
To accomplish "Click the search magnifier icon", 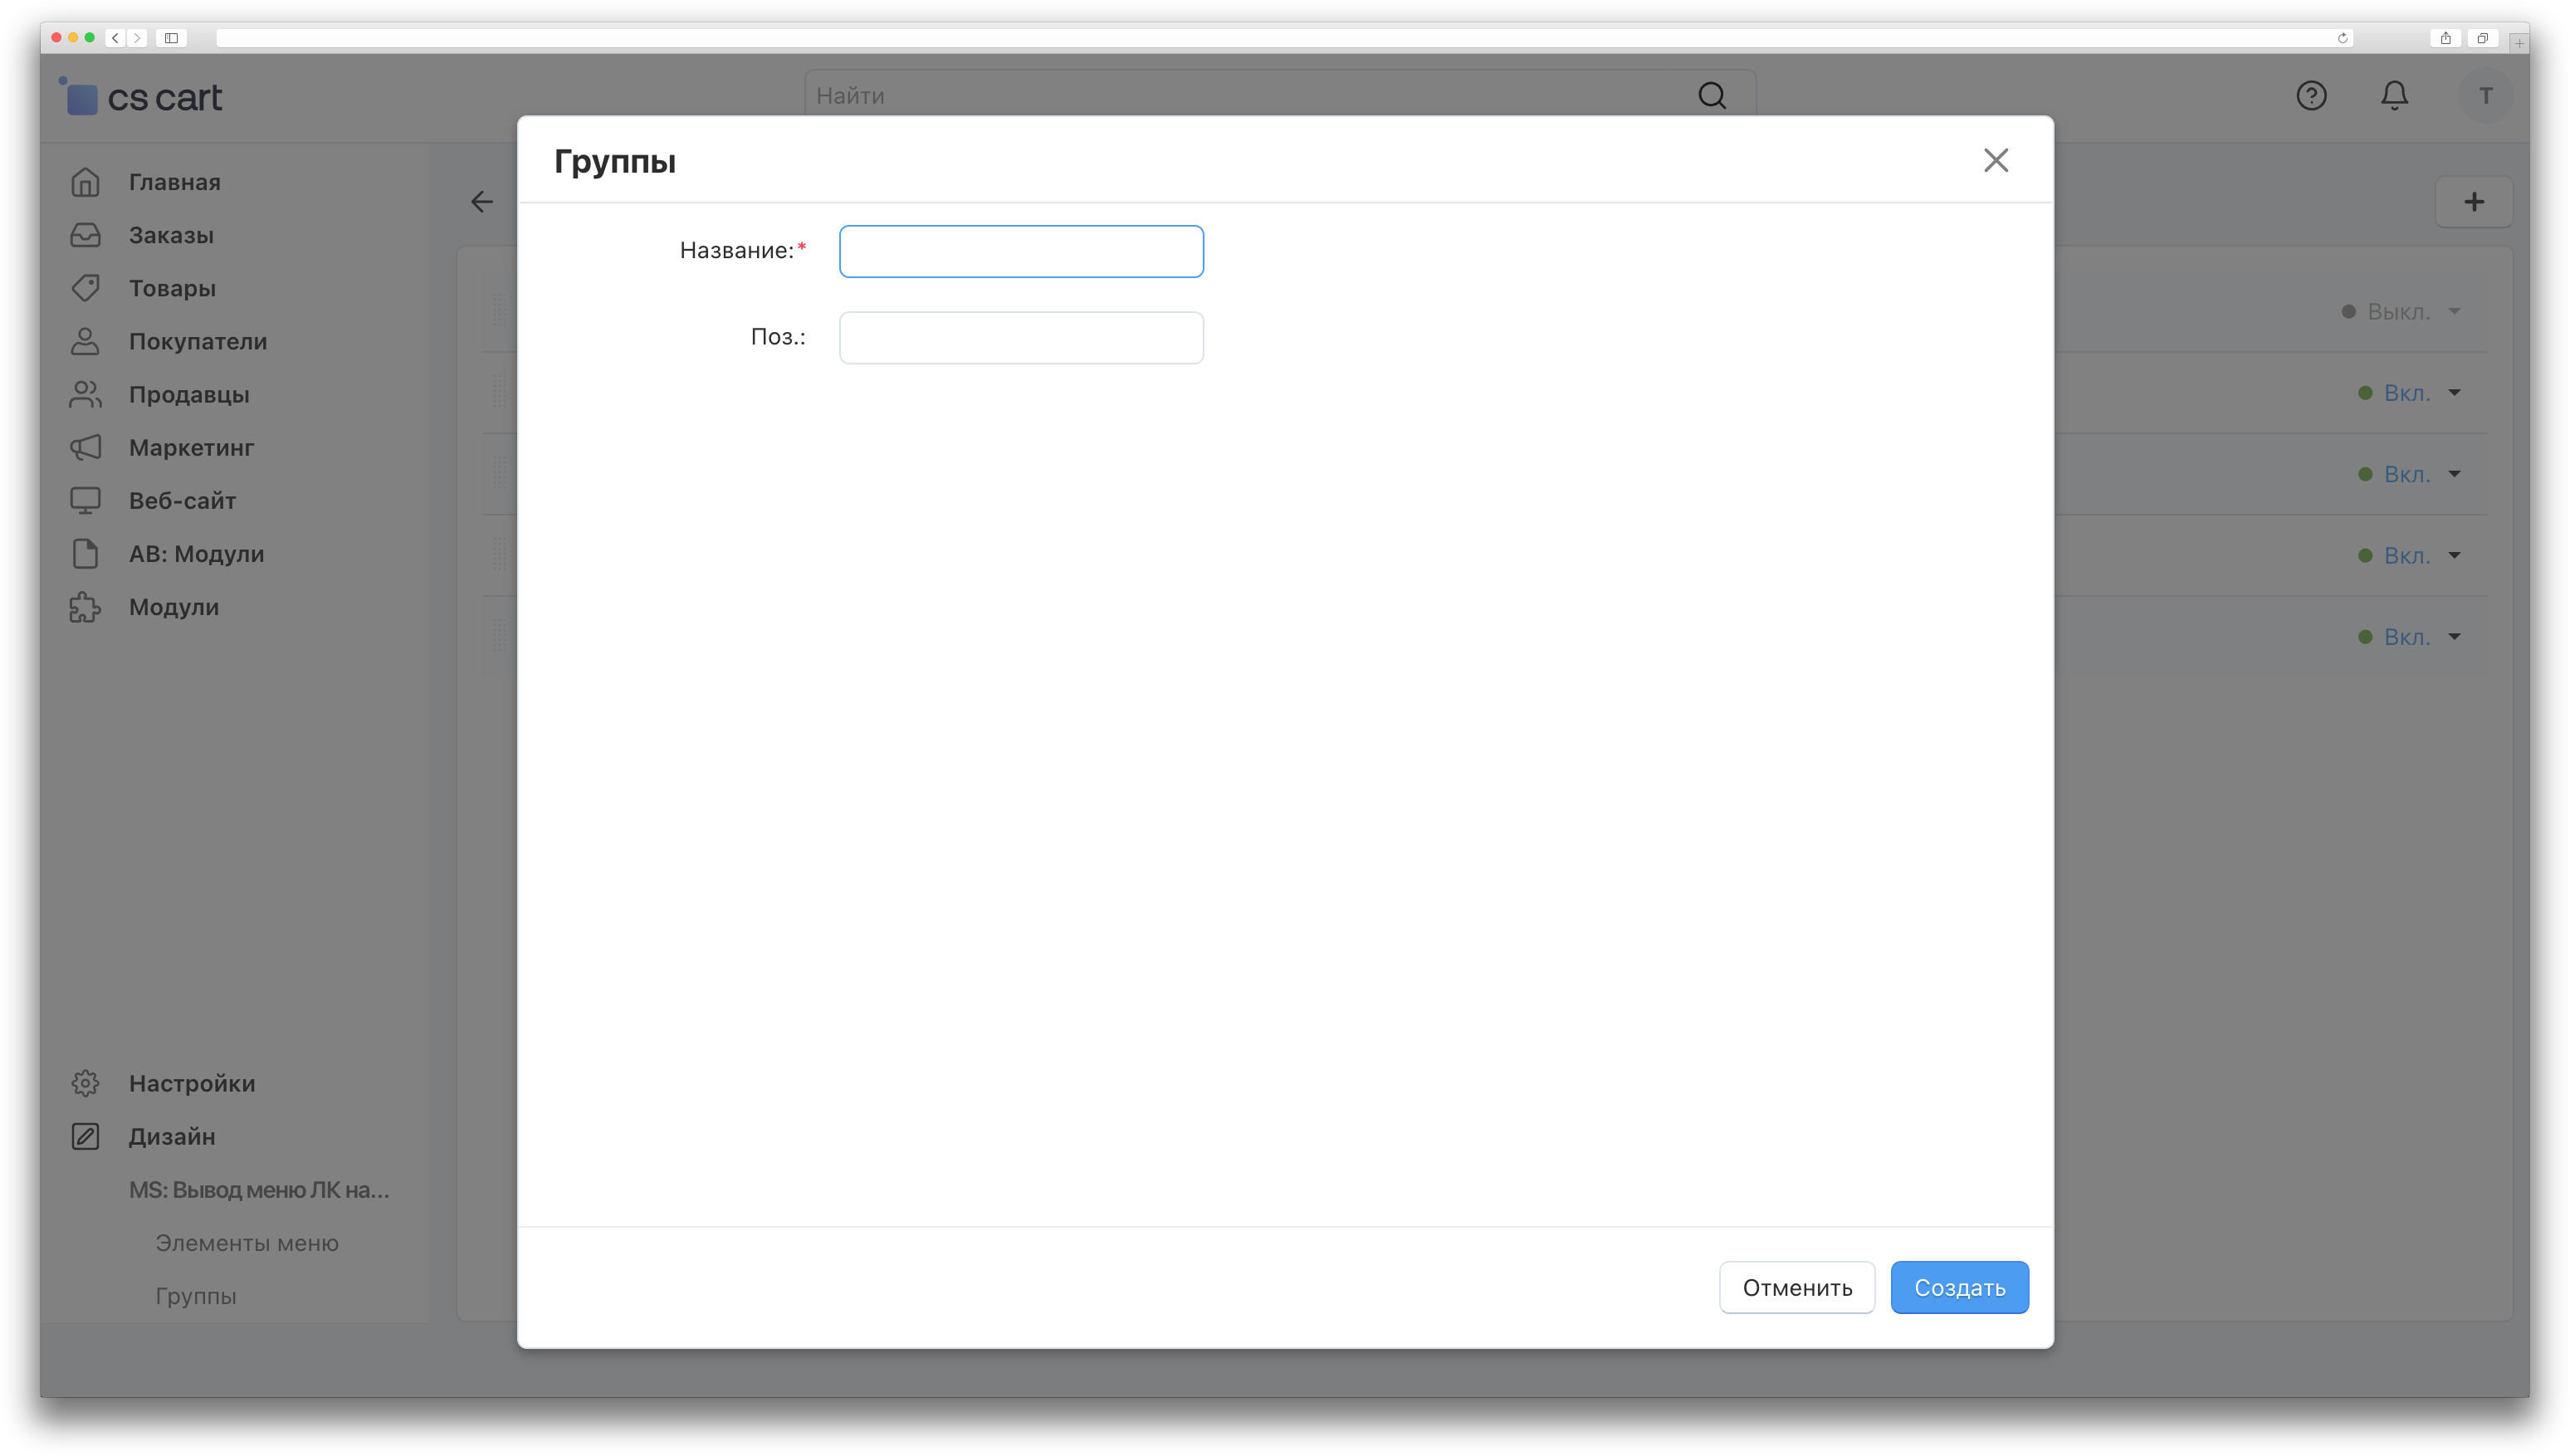I will [1712, 96].
